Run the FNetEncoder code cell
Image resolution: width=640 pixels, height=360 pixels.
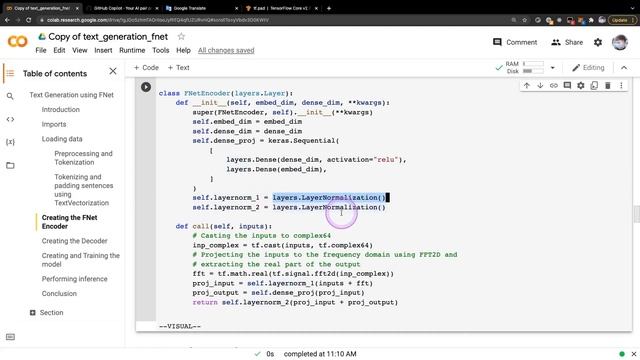coord(146,87)
